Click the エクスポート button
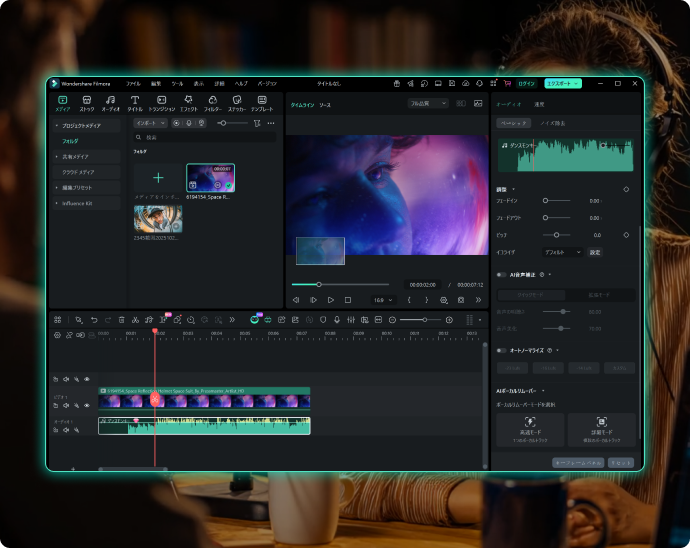Viewport: 690px width, 548px height. point(563,83)
